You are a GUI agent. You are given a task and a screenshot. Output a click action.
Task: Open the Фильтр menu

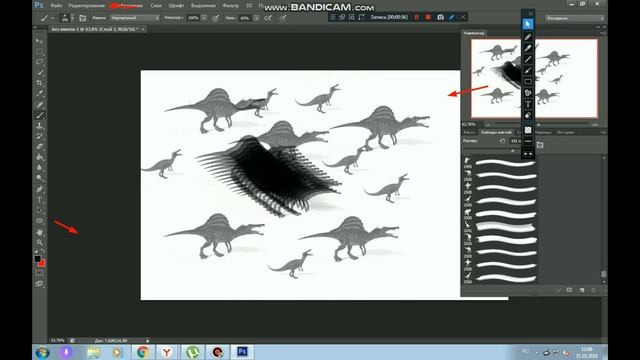point(231,6)
